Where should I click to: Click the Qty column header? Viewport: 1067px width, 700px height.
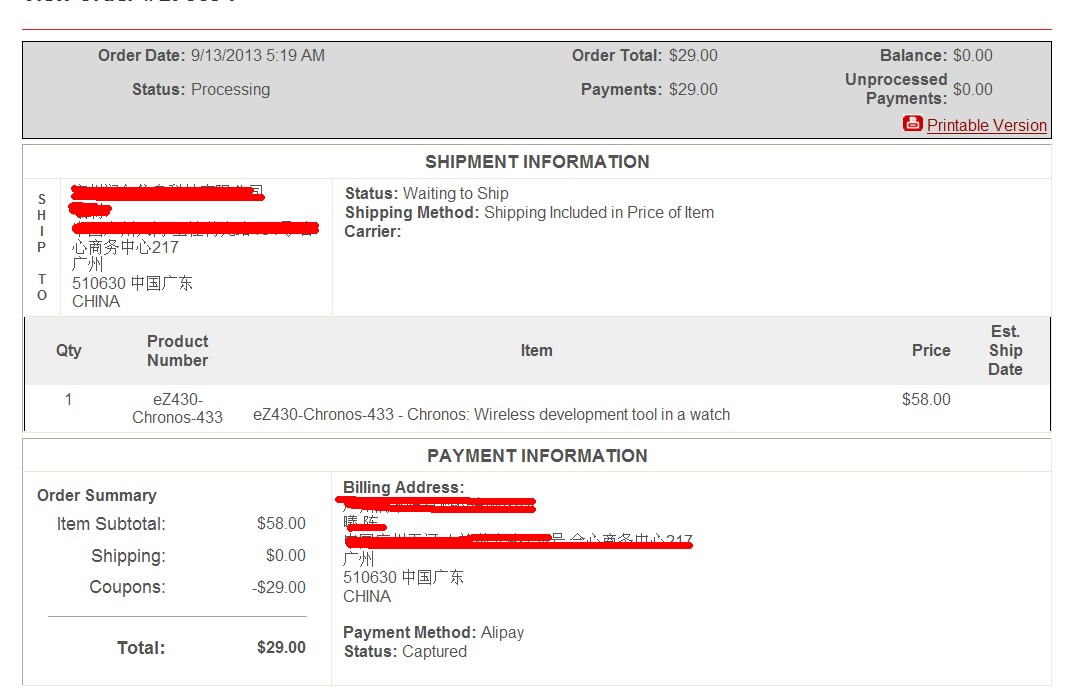69,351
